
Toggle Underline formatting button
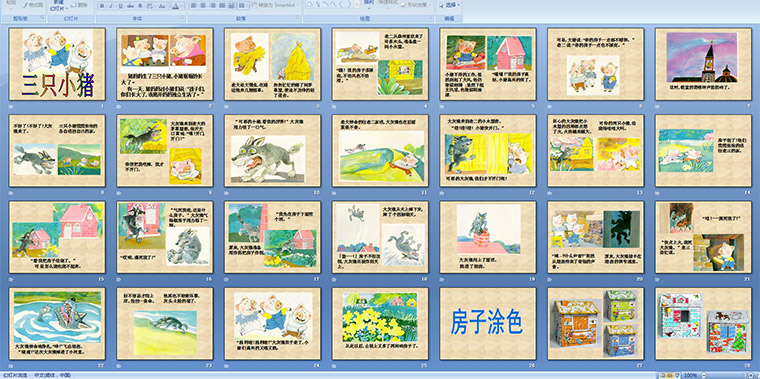coord(120,6)
